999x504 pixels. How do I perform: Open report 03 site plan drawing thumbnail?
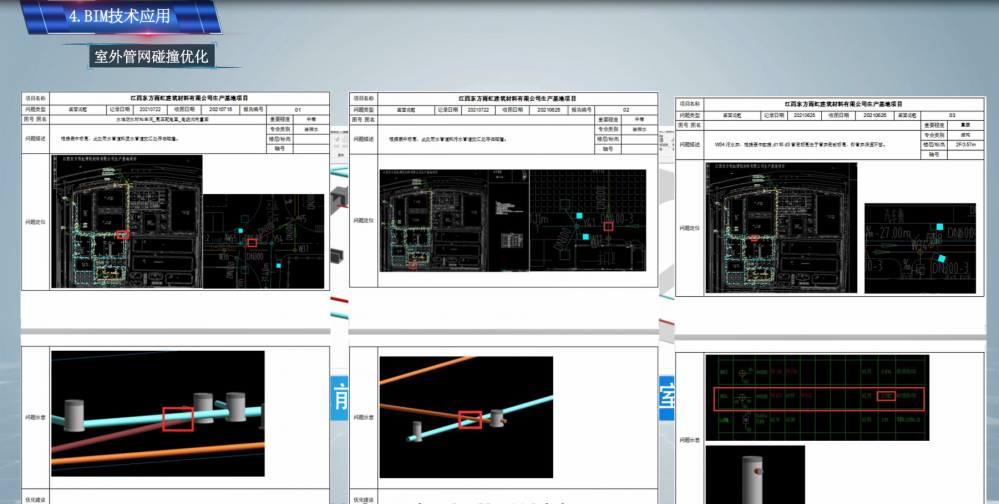(780, 226)
